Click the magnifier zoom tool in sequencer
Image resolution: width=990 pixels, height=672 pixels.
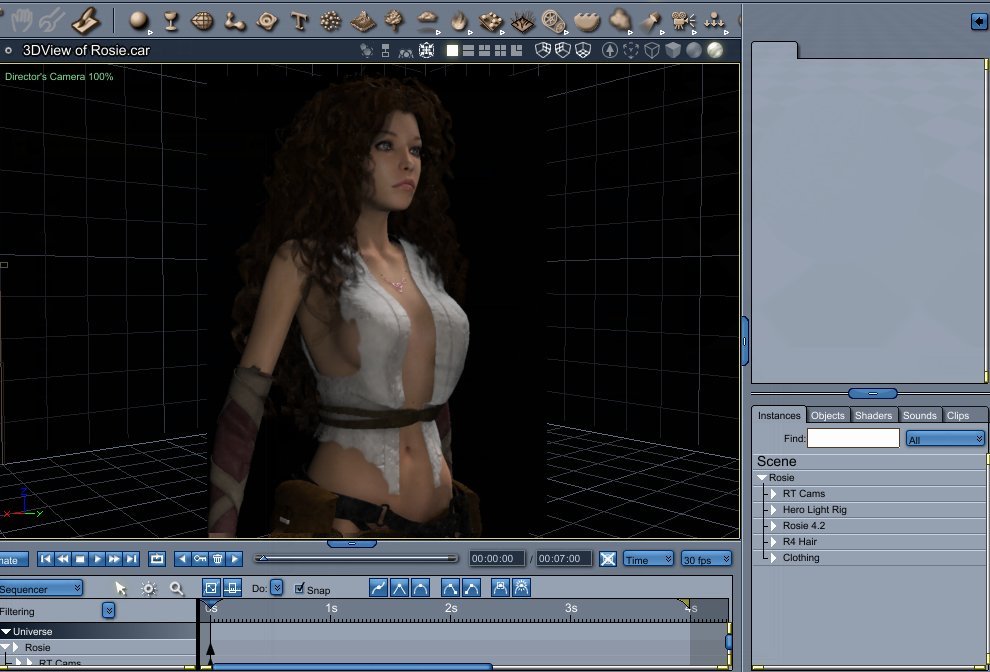[x=177, y=589]
